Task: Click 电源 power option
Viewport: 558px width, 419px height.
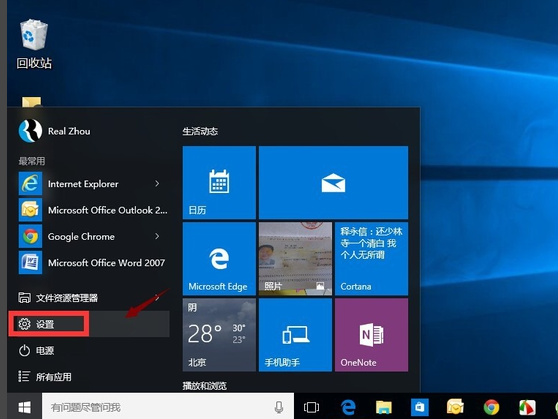Action: coord(89,351)
